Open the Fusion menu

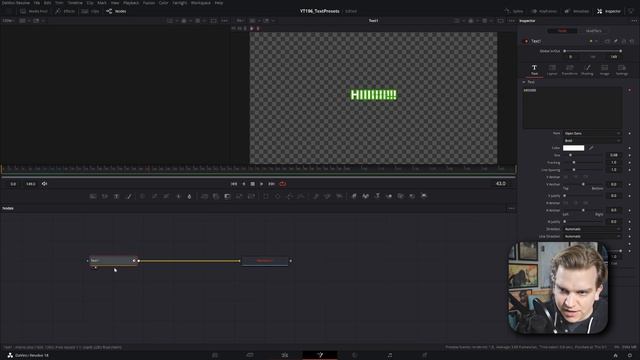[x=149, y=3]
